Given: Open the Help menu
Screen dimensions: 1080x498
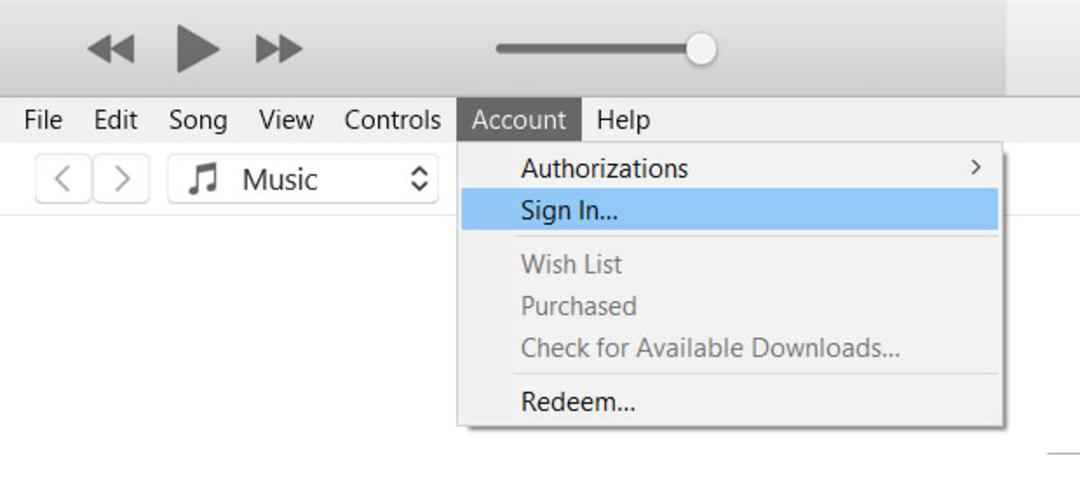Looking at the screenshot, I should tap(623, 120).
